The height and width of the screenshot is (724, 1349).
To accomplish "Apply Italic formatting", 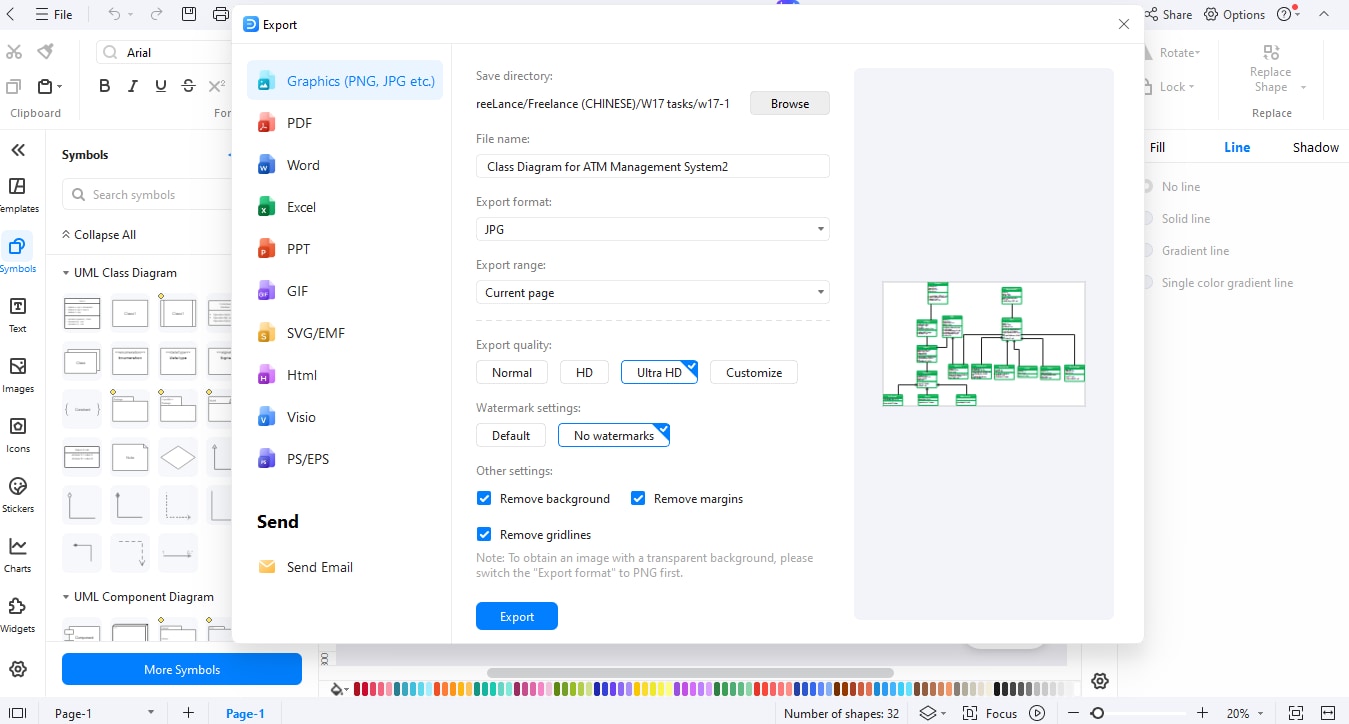I will 132,86.
